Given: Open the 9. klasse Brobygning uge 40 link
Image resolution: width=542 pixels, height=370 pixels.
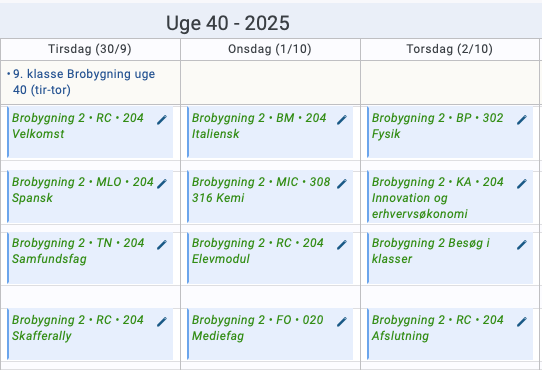Looking at the screenshot, I should [x=84, y=82].
